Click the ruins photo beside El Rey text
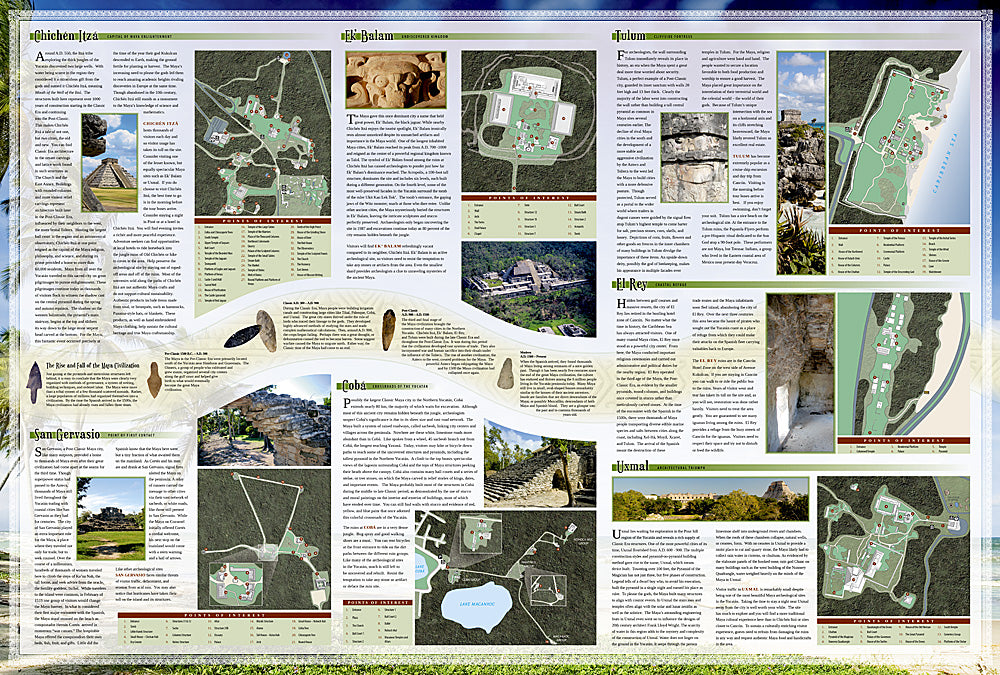This screenshot has height=675, width=1000. [798, 364]
